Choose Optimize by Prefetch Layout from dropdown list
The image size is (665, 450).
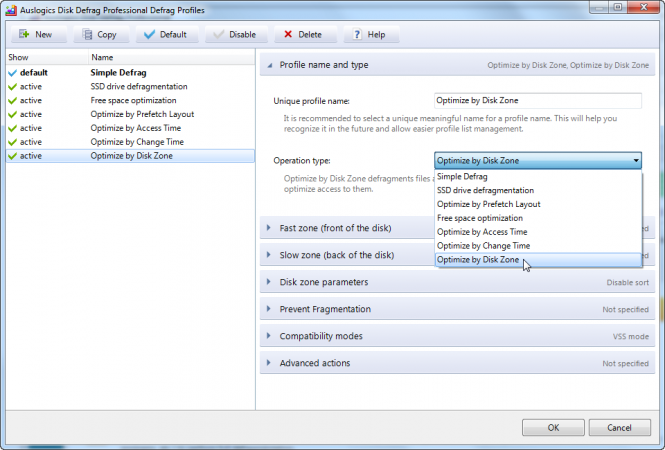(x=538, y=204)
